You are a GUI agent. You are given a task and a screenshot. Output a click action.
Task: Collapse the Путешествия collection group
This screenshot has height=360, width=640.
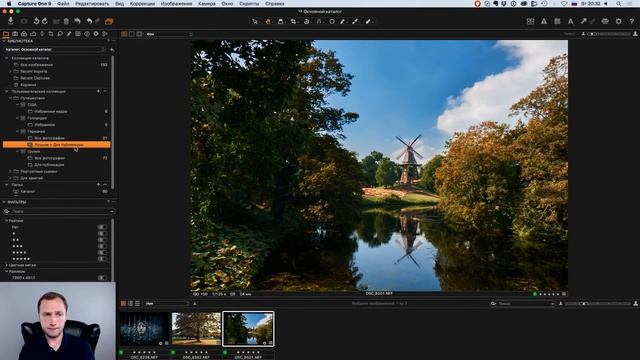pos(11,98)
